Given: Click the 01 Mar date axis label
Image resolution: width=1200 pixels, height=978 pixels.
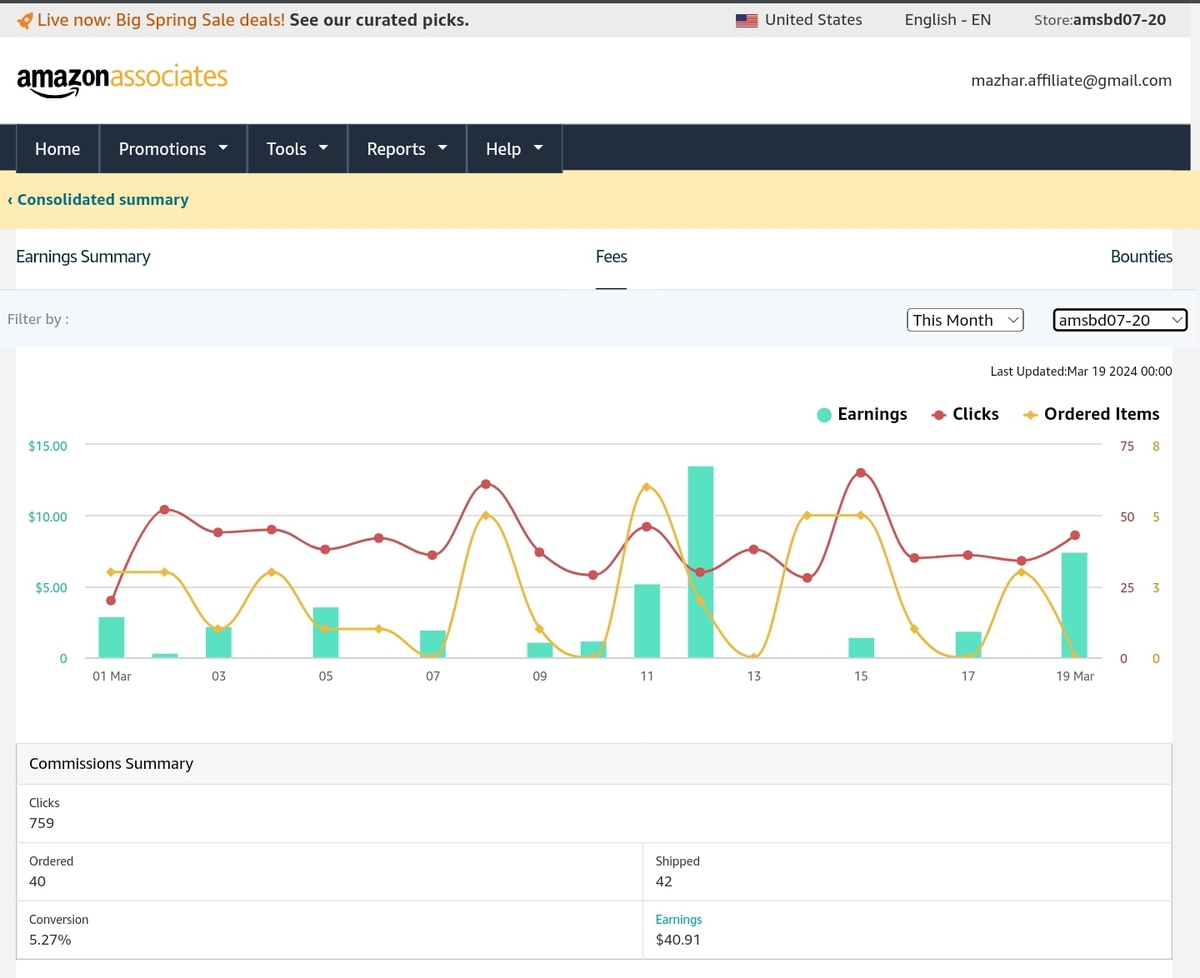Looking at the screenshot, I should 112,677.
